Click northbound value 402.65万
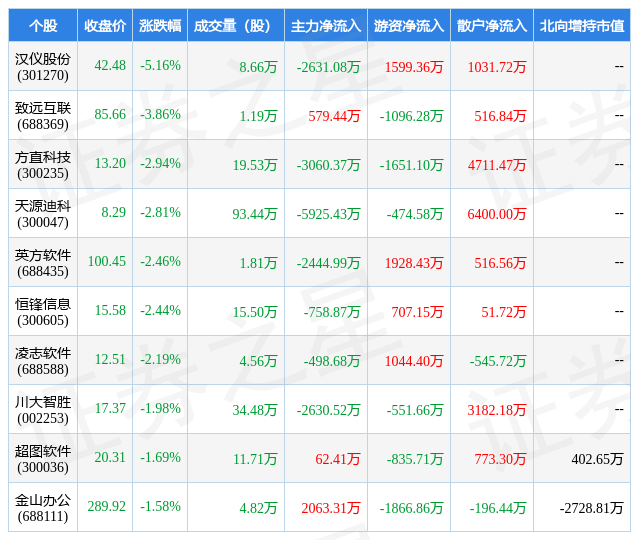Image resolution: width=631 pixels, height=540 pixels. point(598,459)
